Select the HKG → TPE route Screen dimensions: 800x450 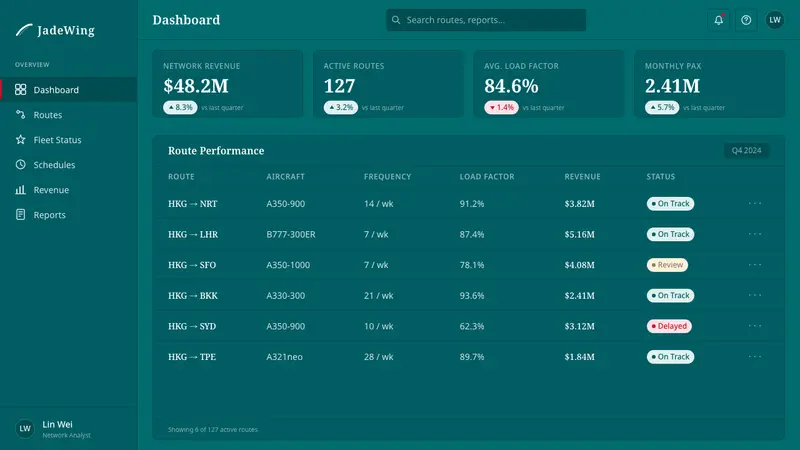point(192,357)
